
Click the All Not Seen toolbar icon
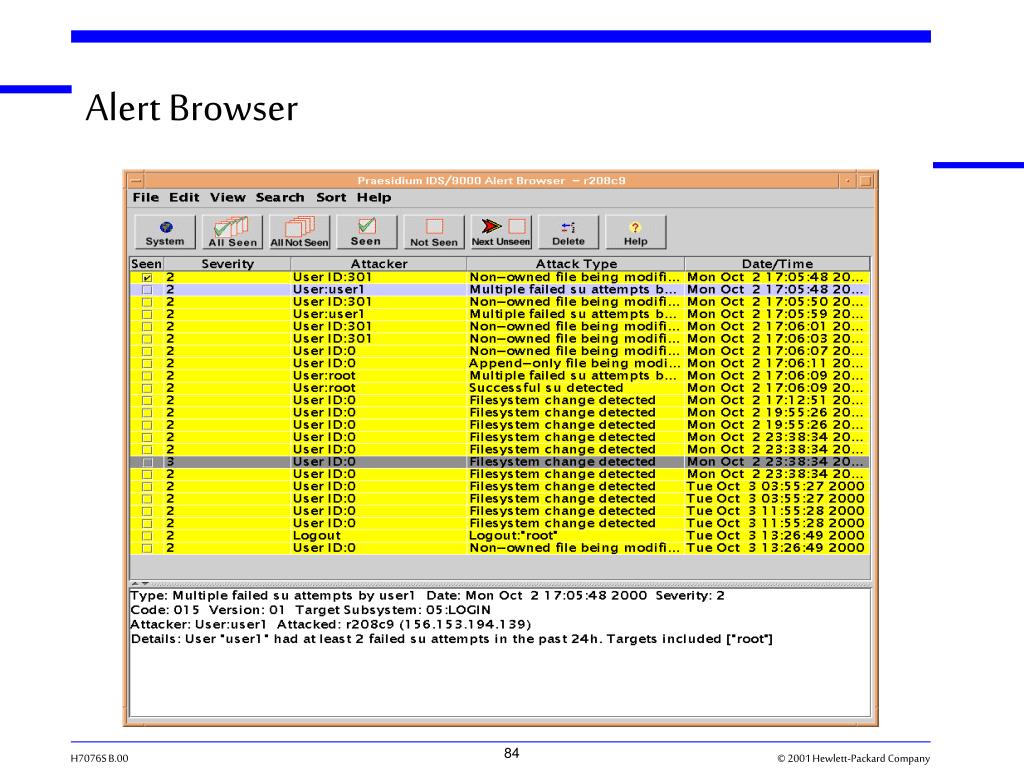coord(300,232)
